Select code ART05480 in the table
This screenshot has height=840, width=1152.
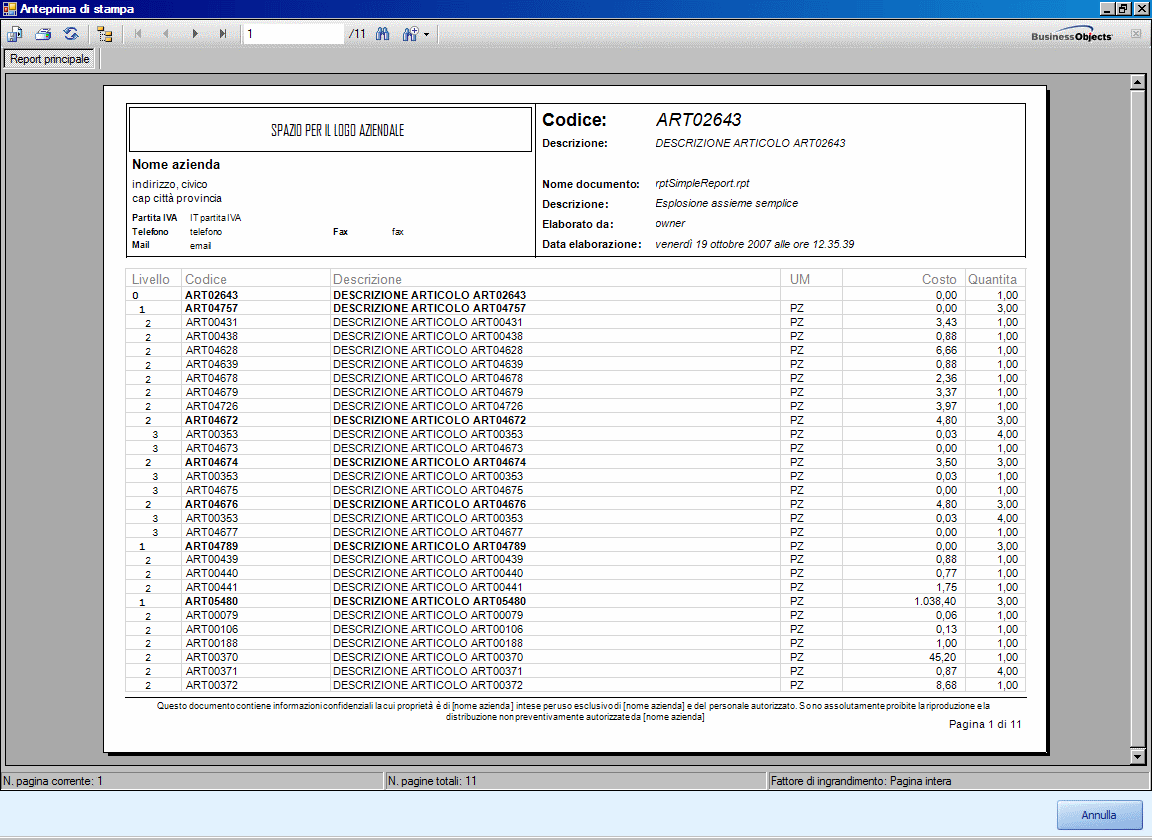point(212,601)
